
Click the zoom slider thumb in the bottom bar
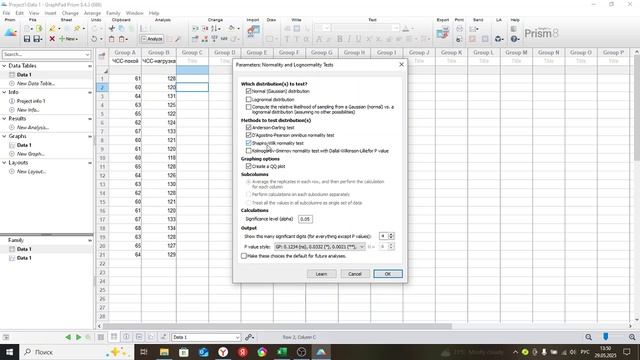pos(606,336)
